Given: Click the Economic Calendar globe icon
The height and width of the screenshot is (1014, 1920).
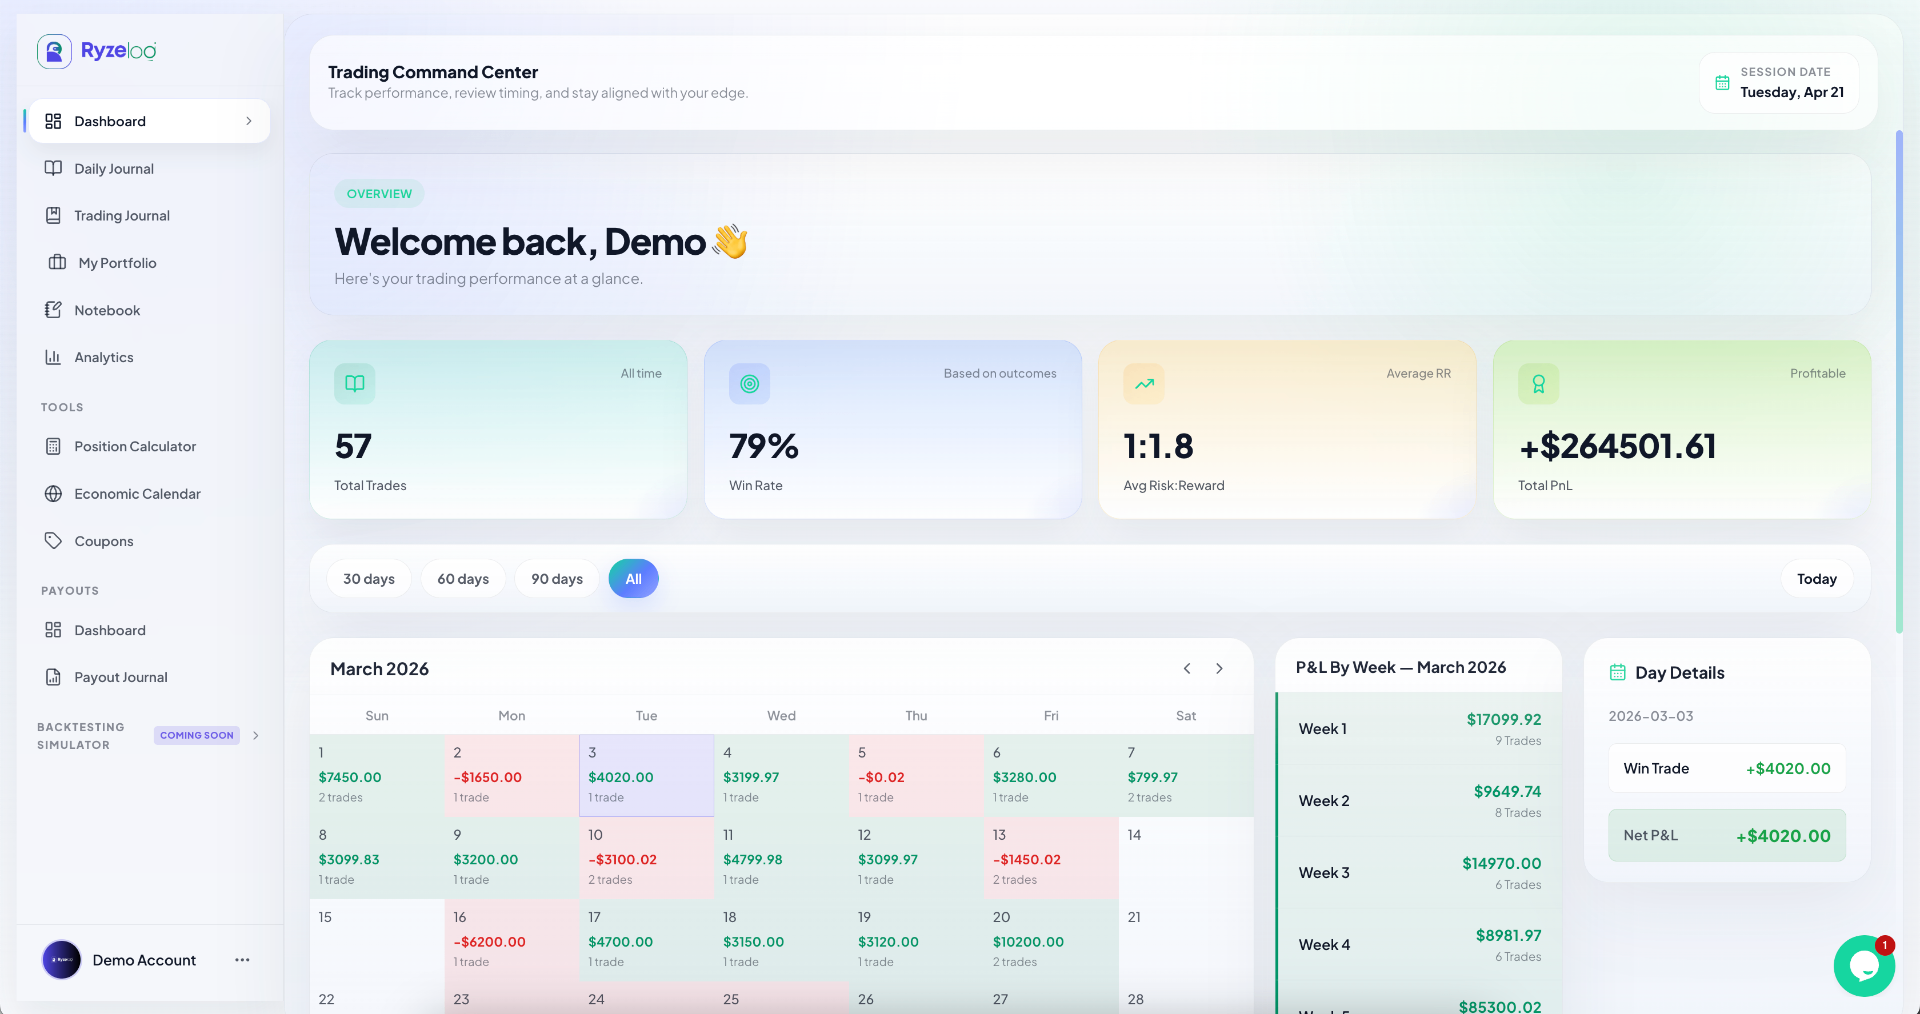Looking at the screenshot, I should pyautogui.click(x=53, y=493).
